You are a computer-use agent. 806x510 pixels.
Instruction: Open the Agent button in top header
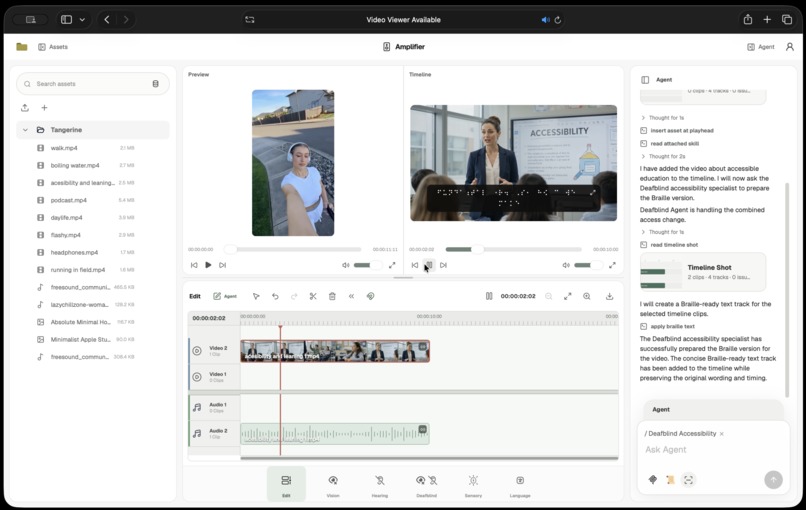pos(760,47)
